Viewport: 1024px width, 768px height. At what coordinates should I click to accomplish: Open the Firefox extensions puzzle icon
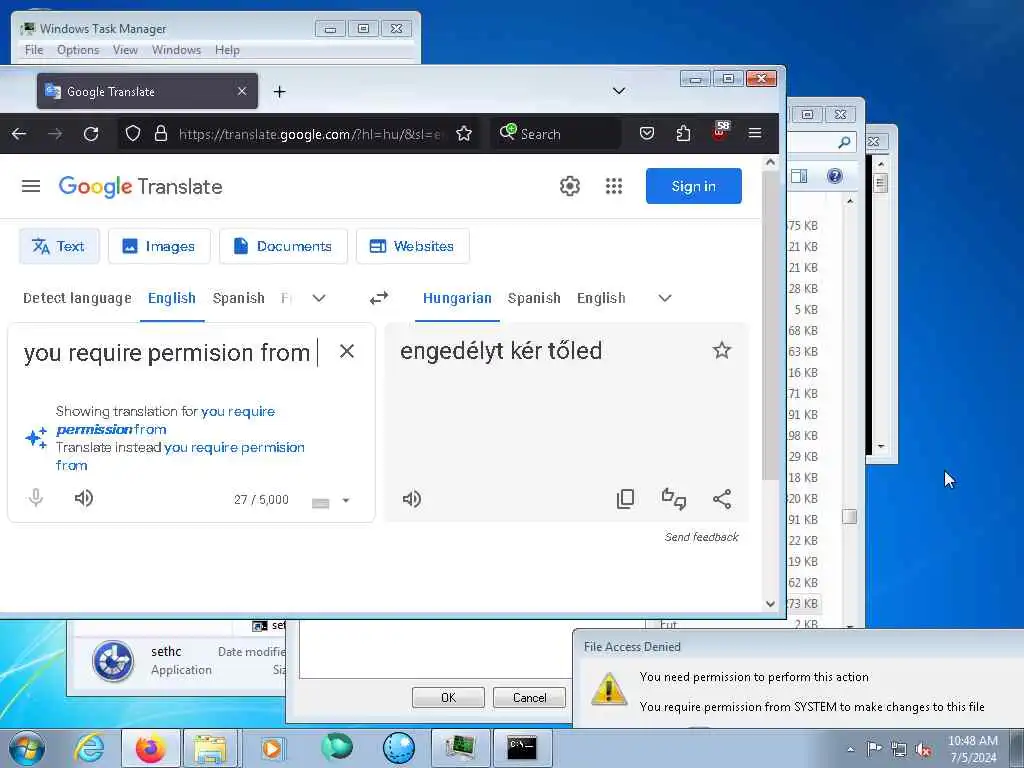[683, 134]
